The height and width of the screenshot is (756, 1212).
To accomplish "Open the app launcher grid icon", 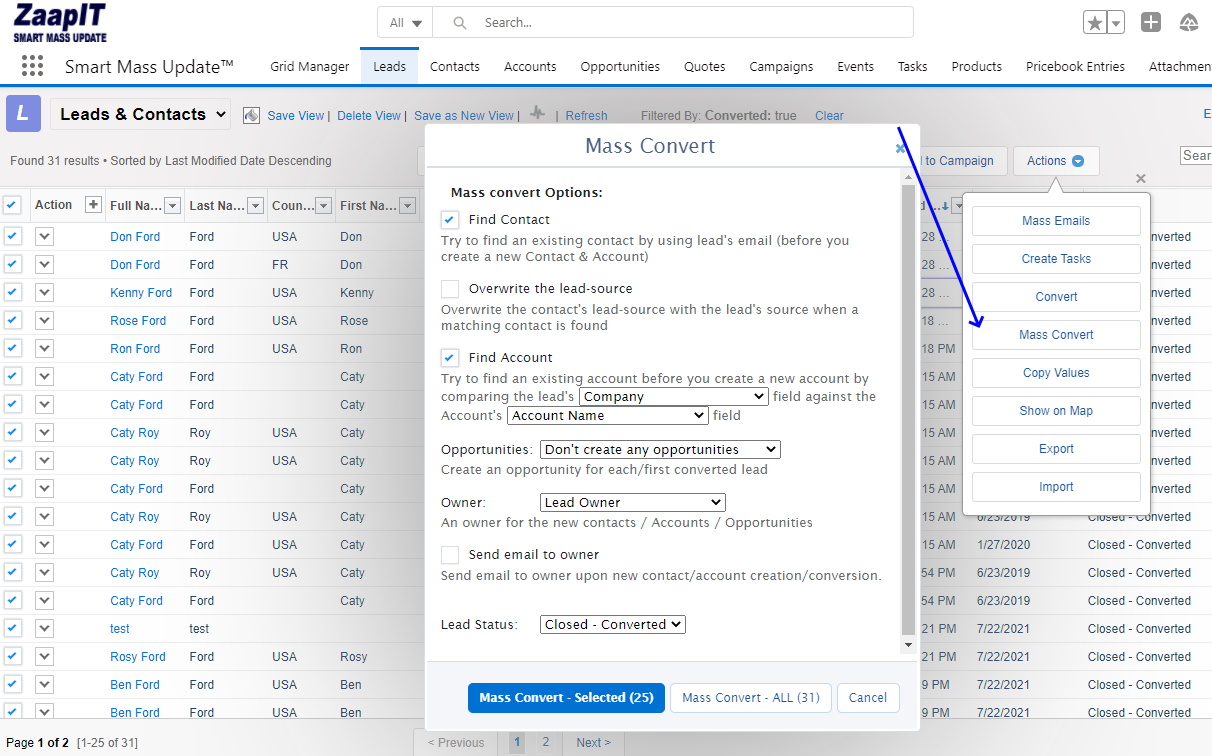I will click(32, 66).
